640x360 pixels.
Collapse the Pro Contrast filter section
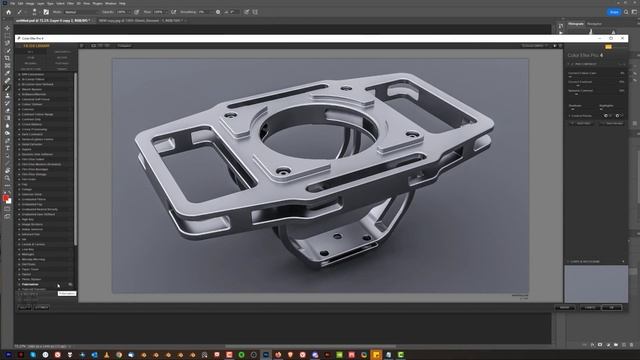569,64
